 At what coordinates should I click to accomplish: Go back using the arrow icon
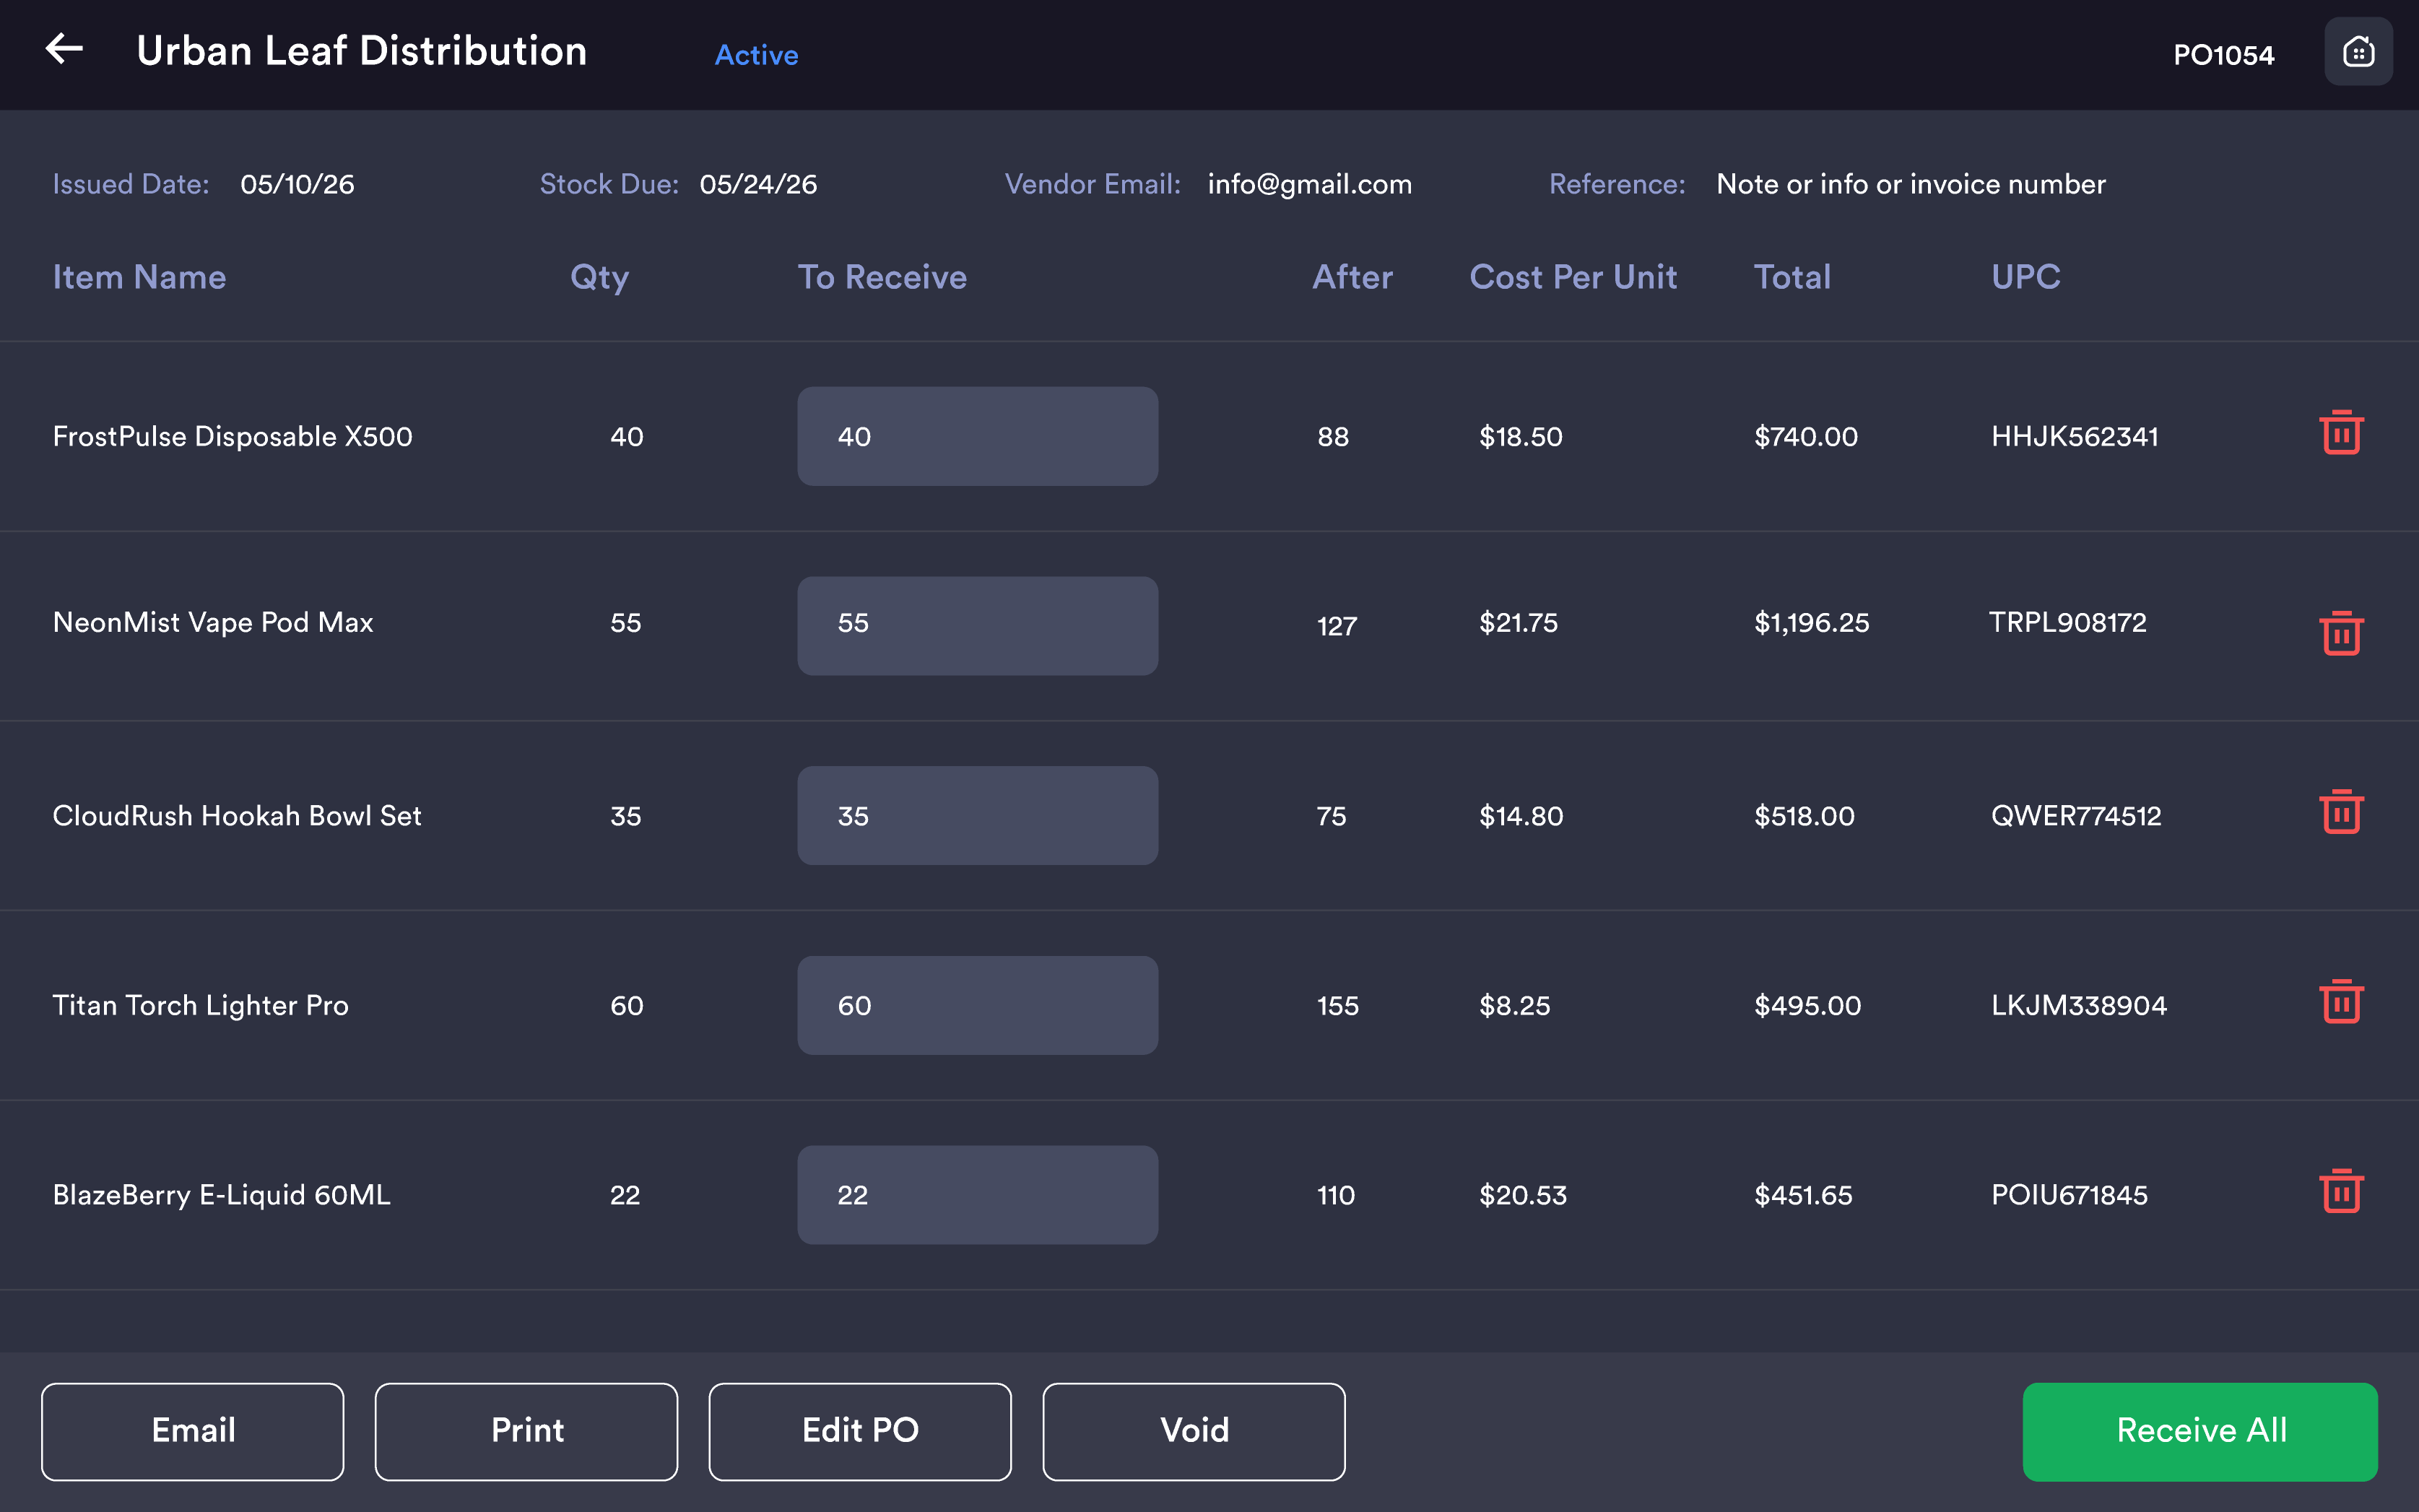(64, 48)
